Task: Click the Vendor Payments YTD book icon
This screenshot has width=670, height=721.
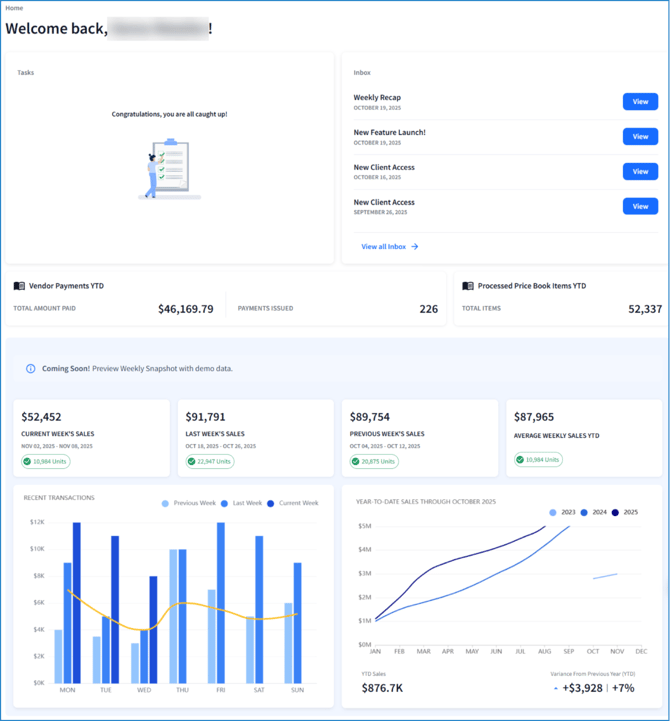Action: click(19, 286)
